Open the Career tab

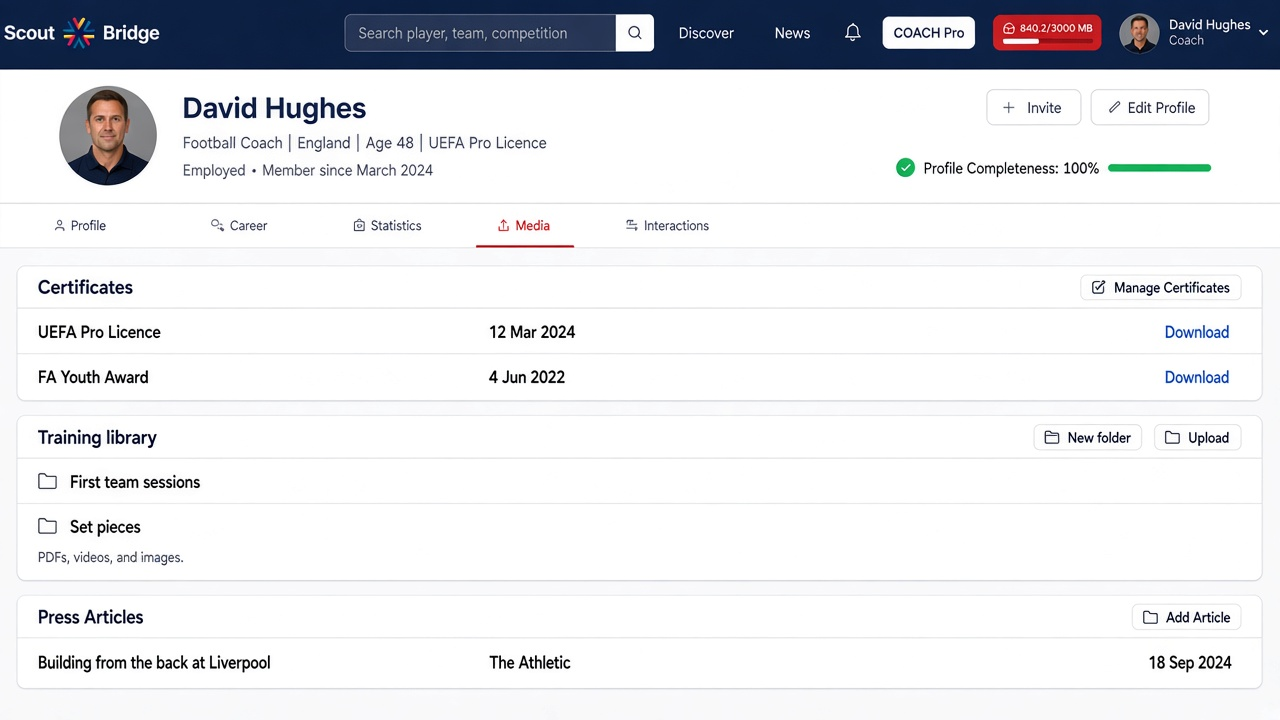coord(239,226)
